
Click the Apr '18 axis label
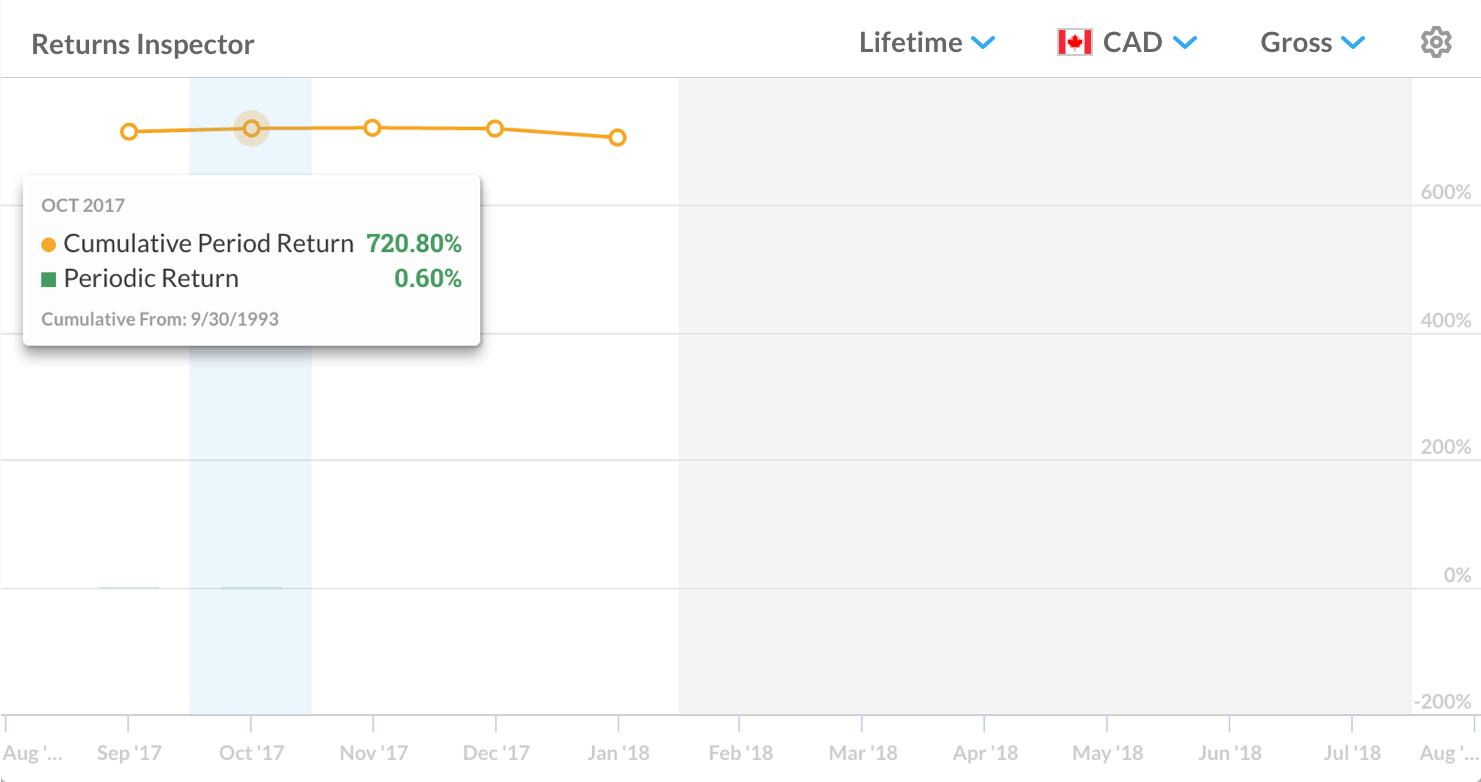coord(985,753)
